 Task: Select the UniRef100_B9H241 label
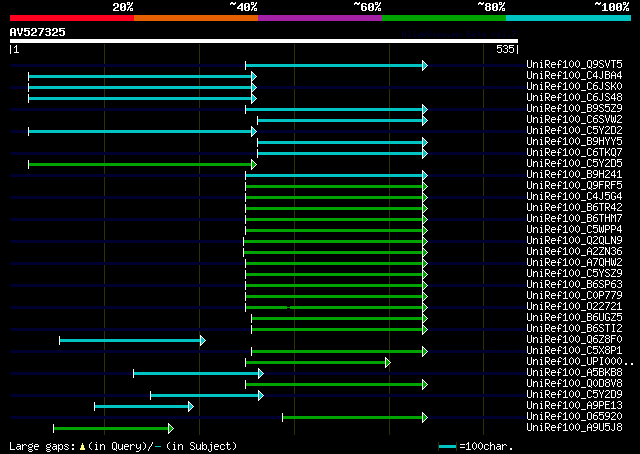pos(574,174)
